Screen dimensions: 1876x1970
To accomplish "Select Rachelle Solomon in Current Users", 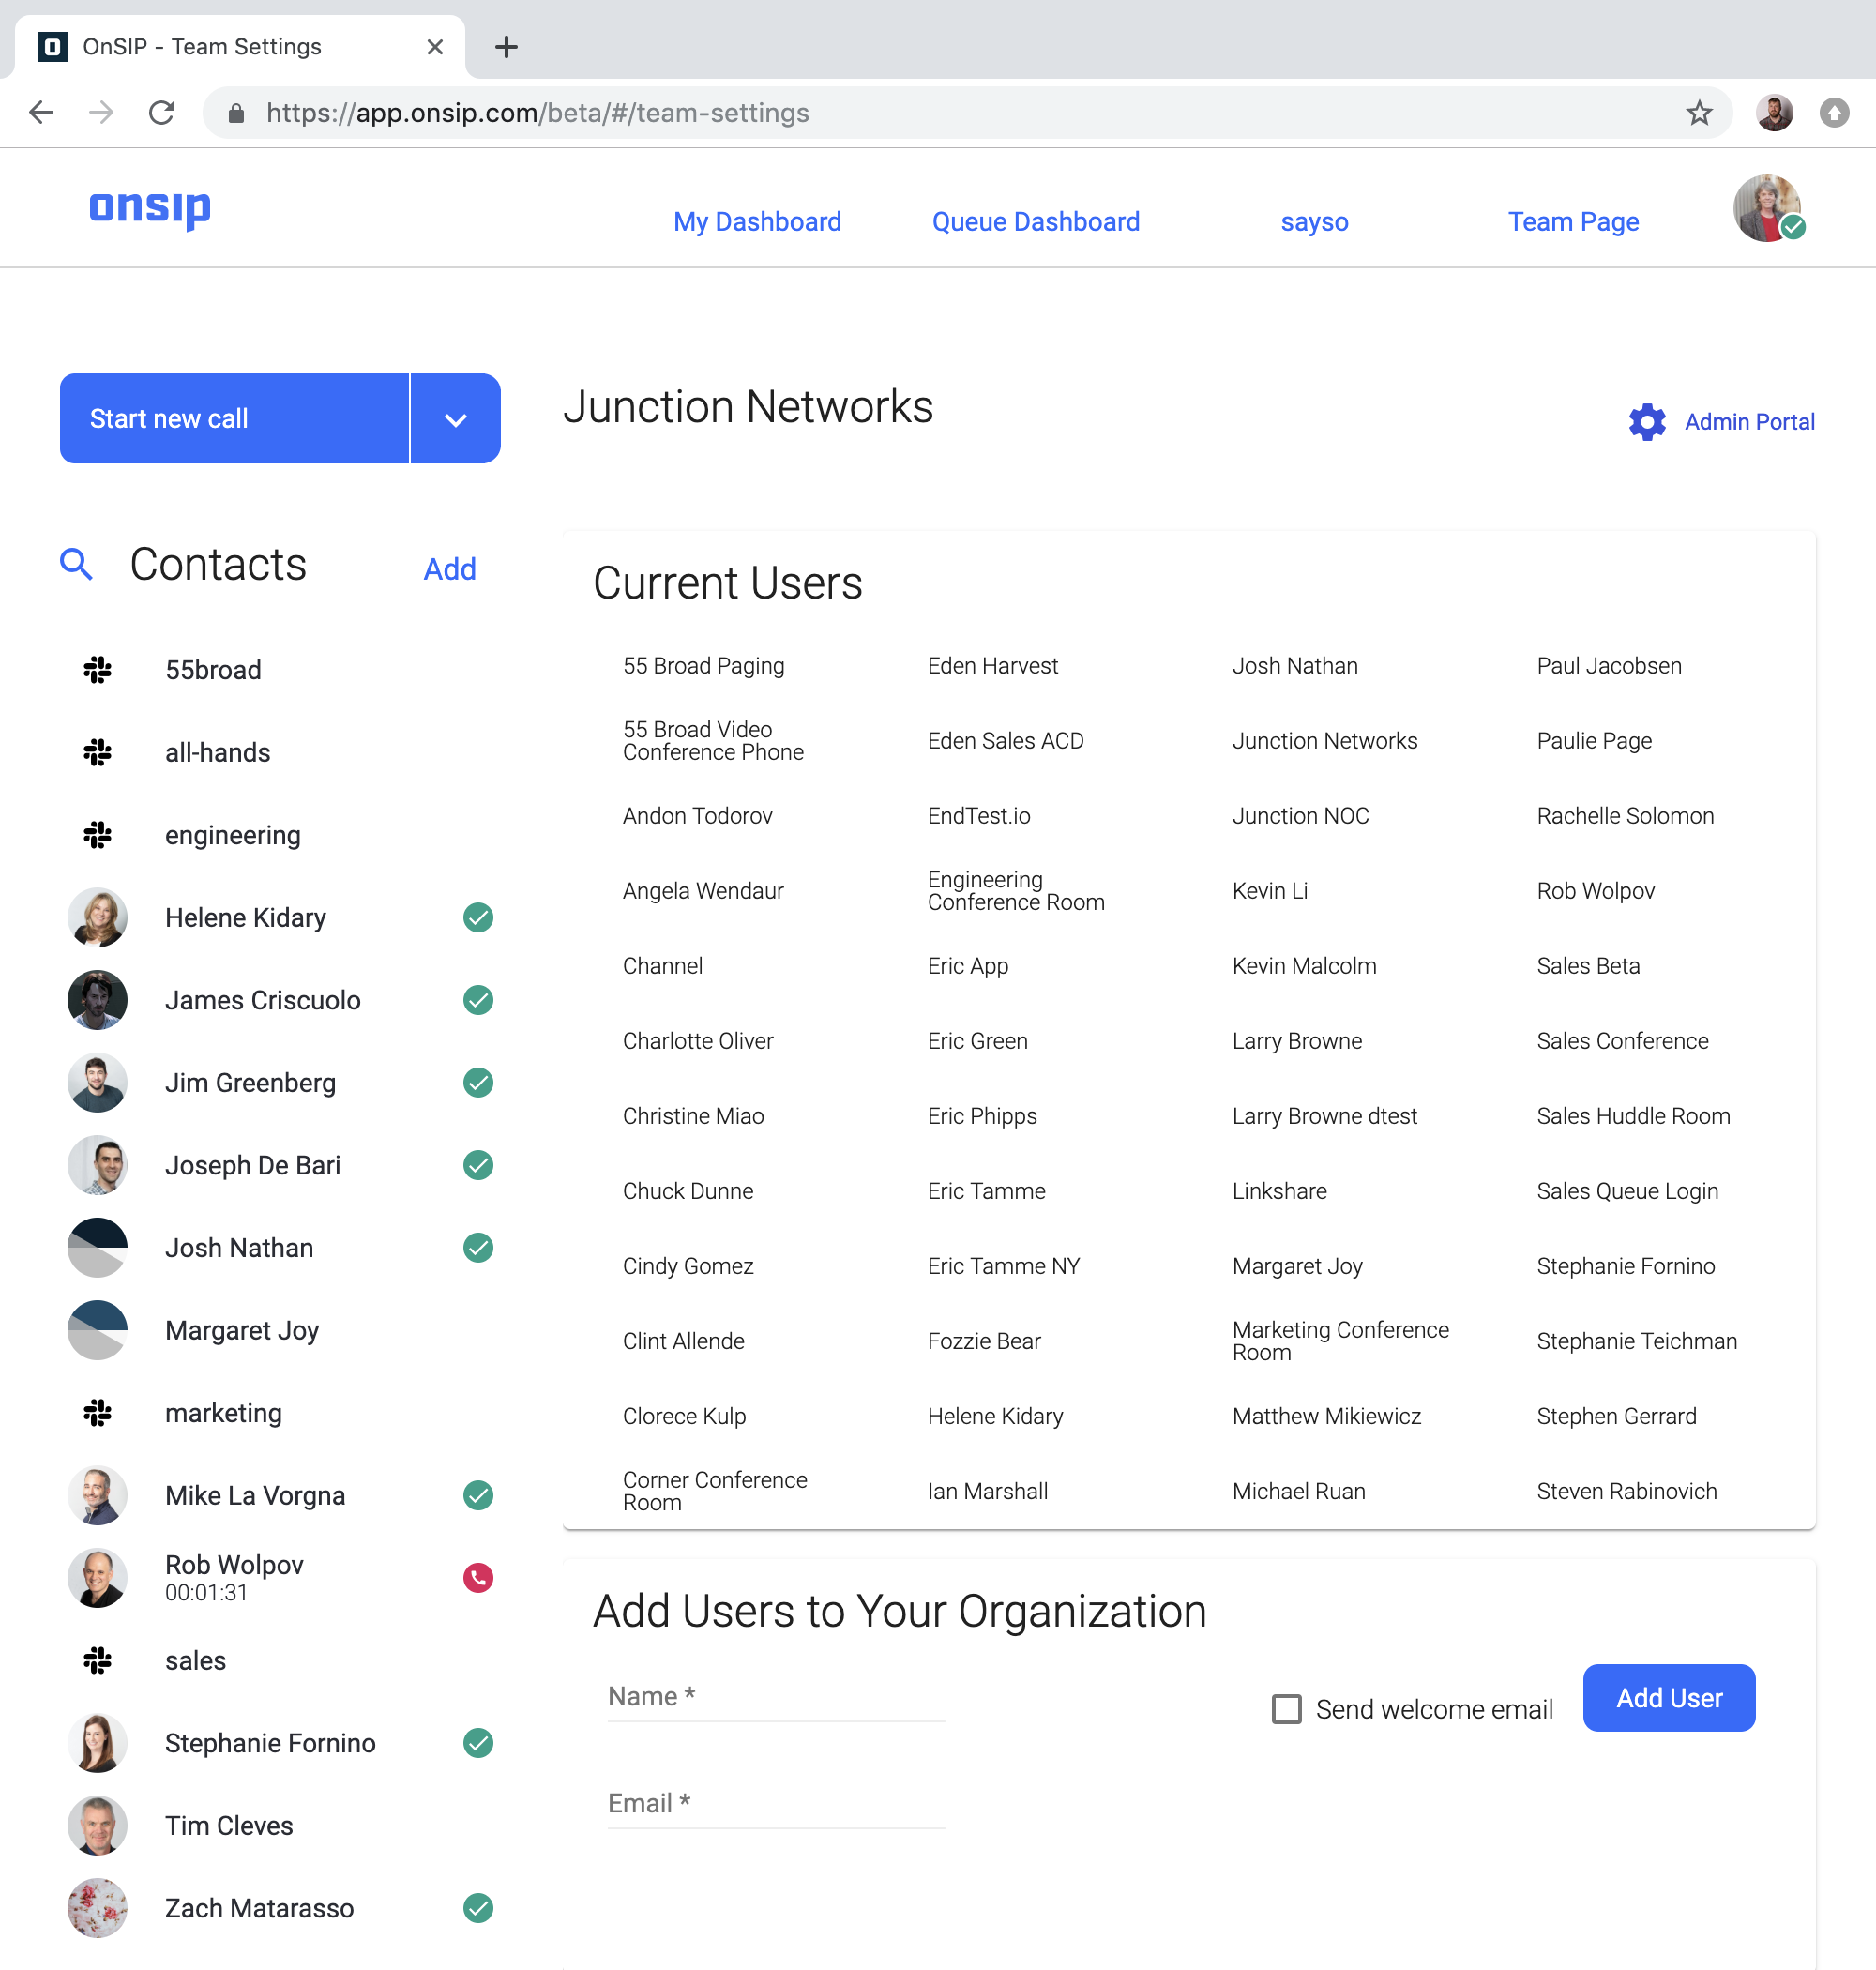I will point(1625,816).
